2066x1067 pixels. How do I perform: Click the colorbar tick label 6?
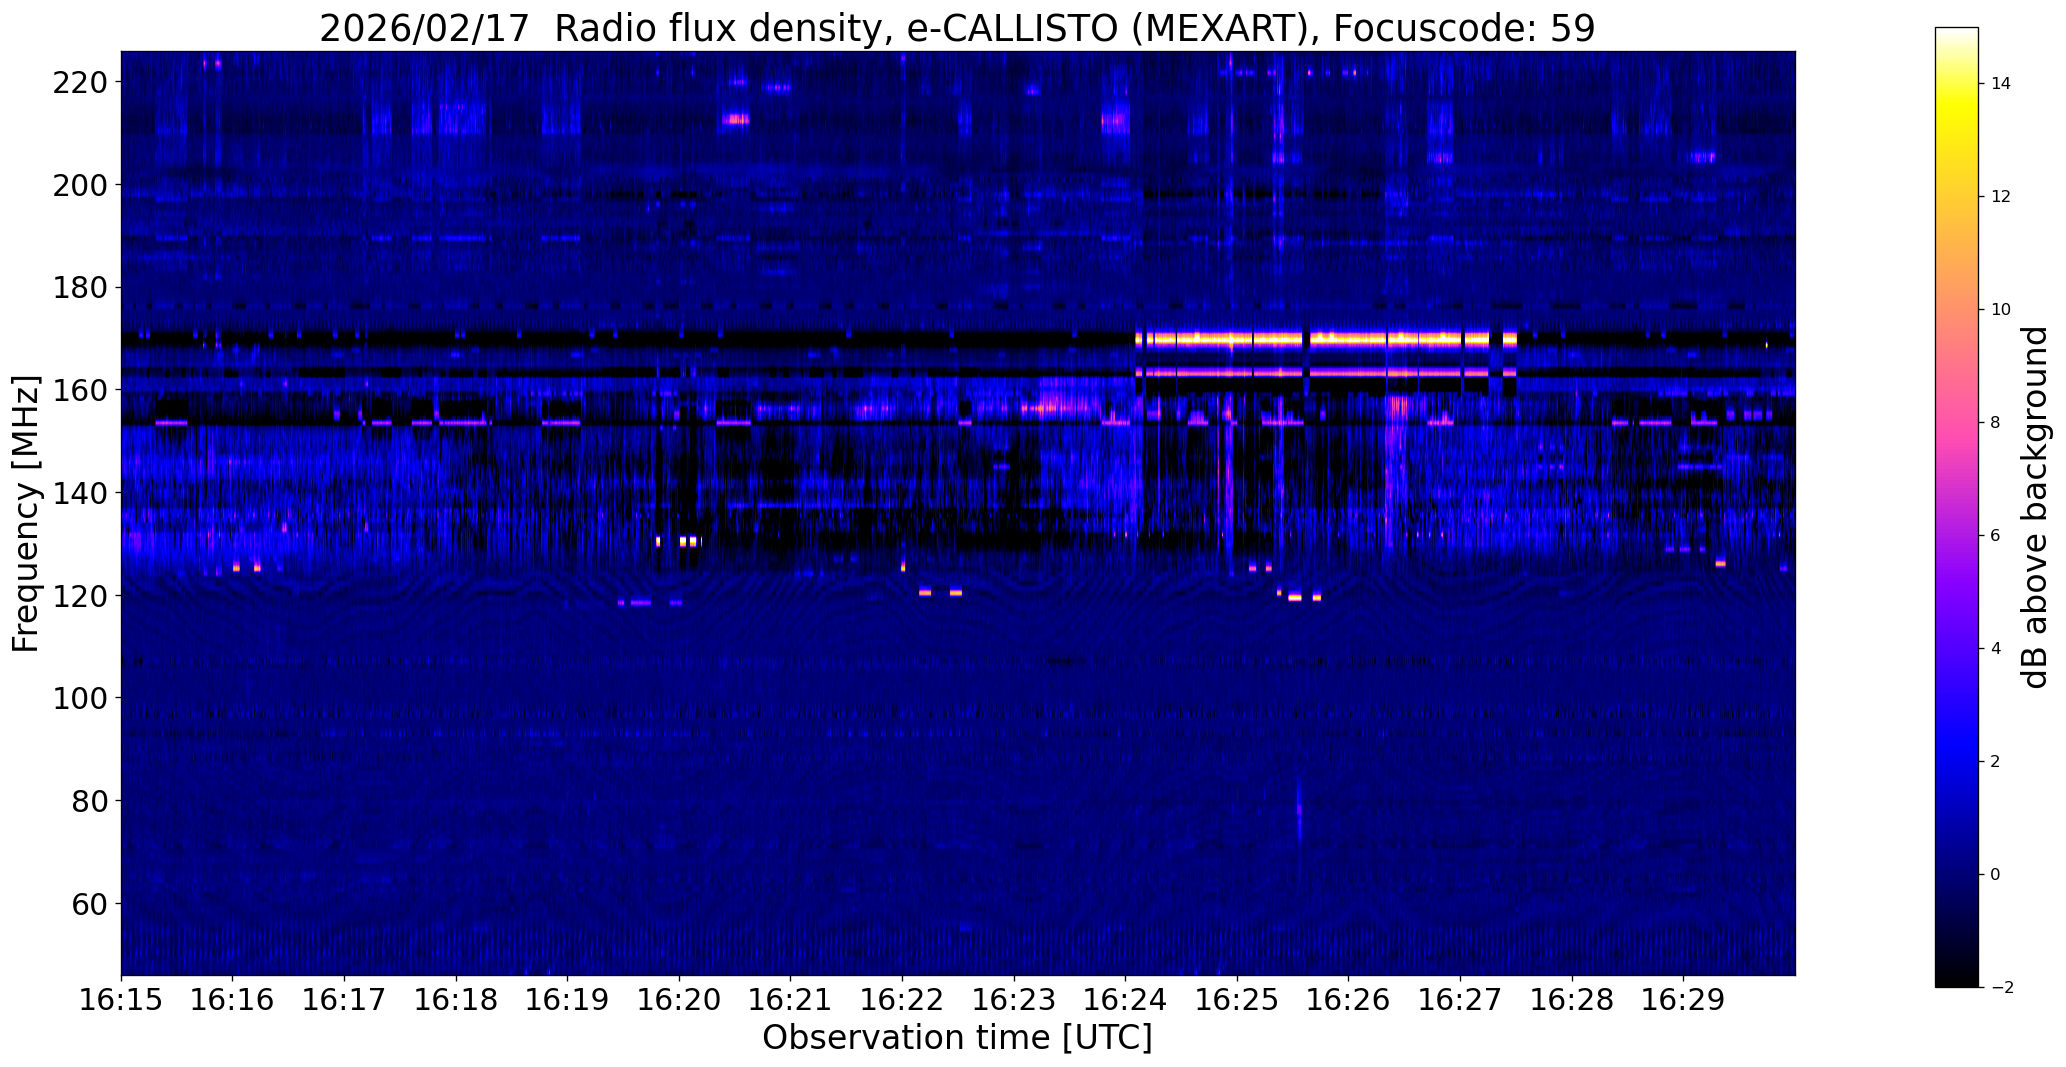tap(1995, 536)
